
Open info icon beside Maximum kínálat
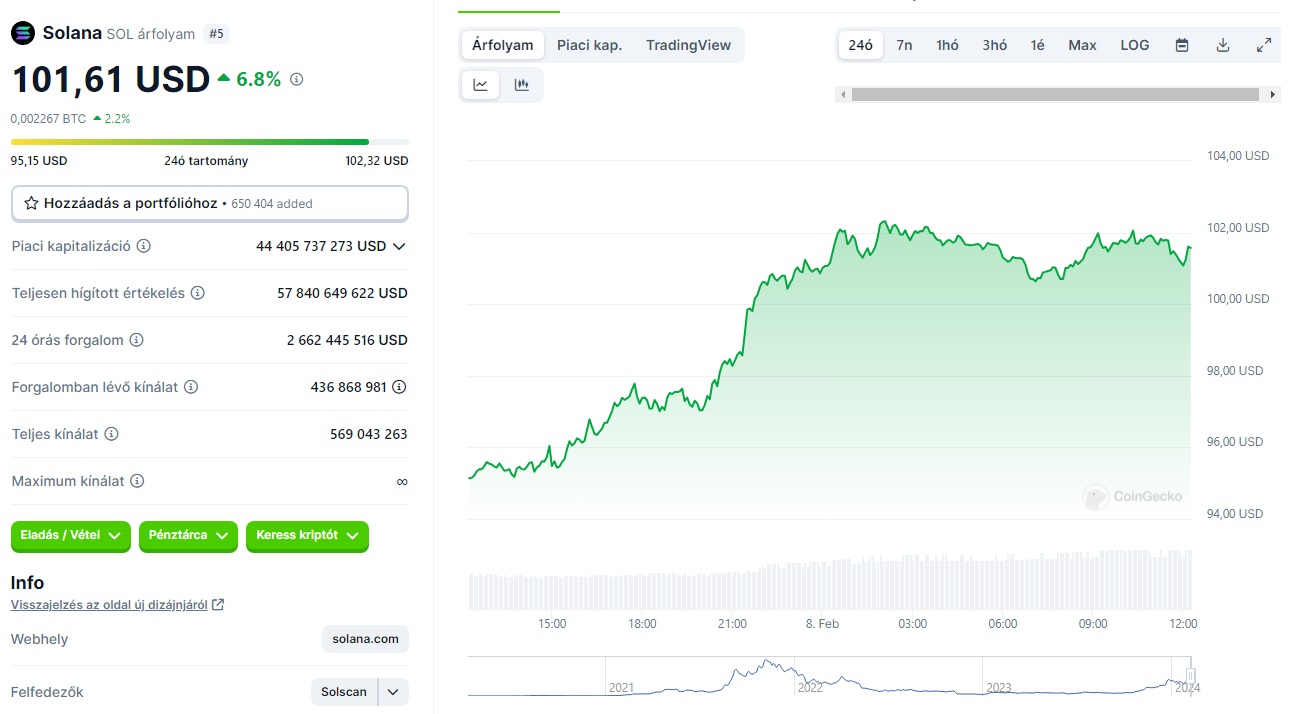point(138,481)
